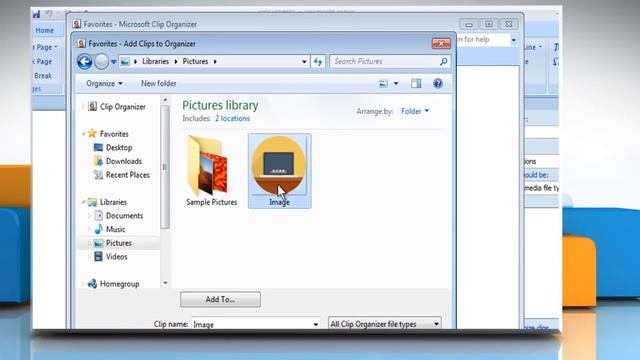Go back using the blue Back arrow
The height and width of the screenshot is (360, 640).
coord(84,62)
